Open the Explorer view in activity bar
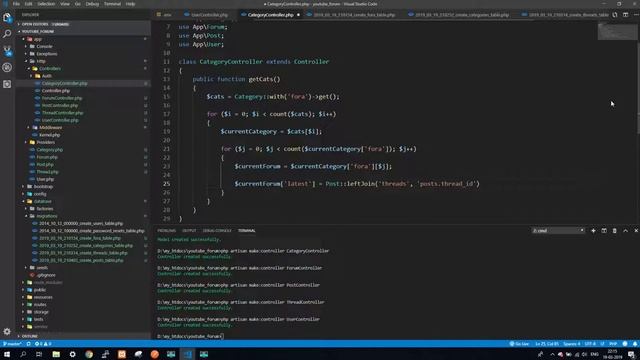 click(x=7, y=18)
